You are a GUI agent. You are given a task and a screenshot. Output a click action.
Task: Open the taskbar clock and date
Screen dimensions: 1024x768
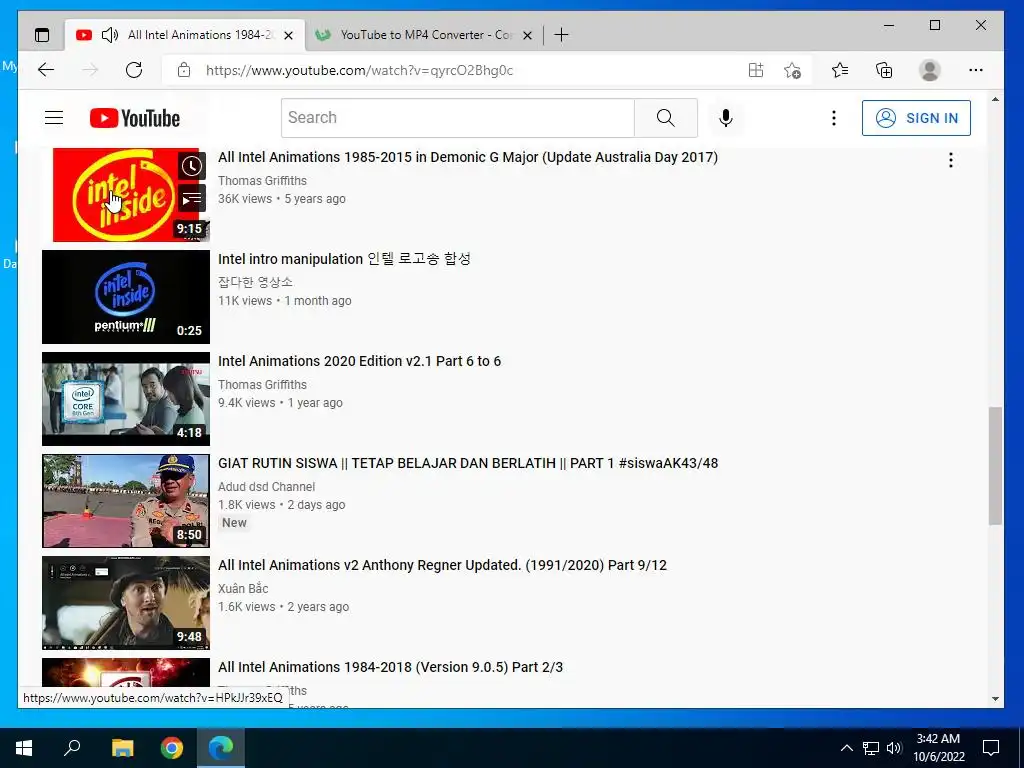point(938,748)
